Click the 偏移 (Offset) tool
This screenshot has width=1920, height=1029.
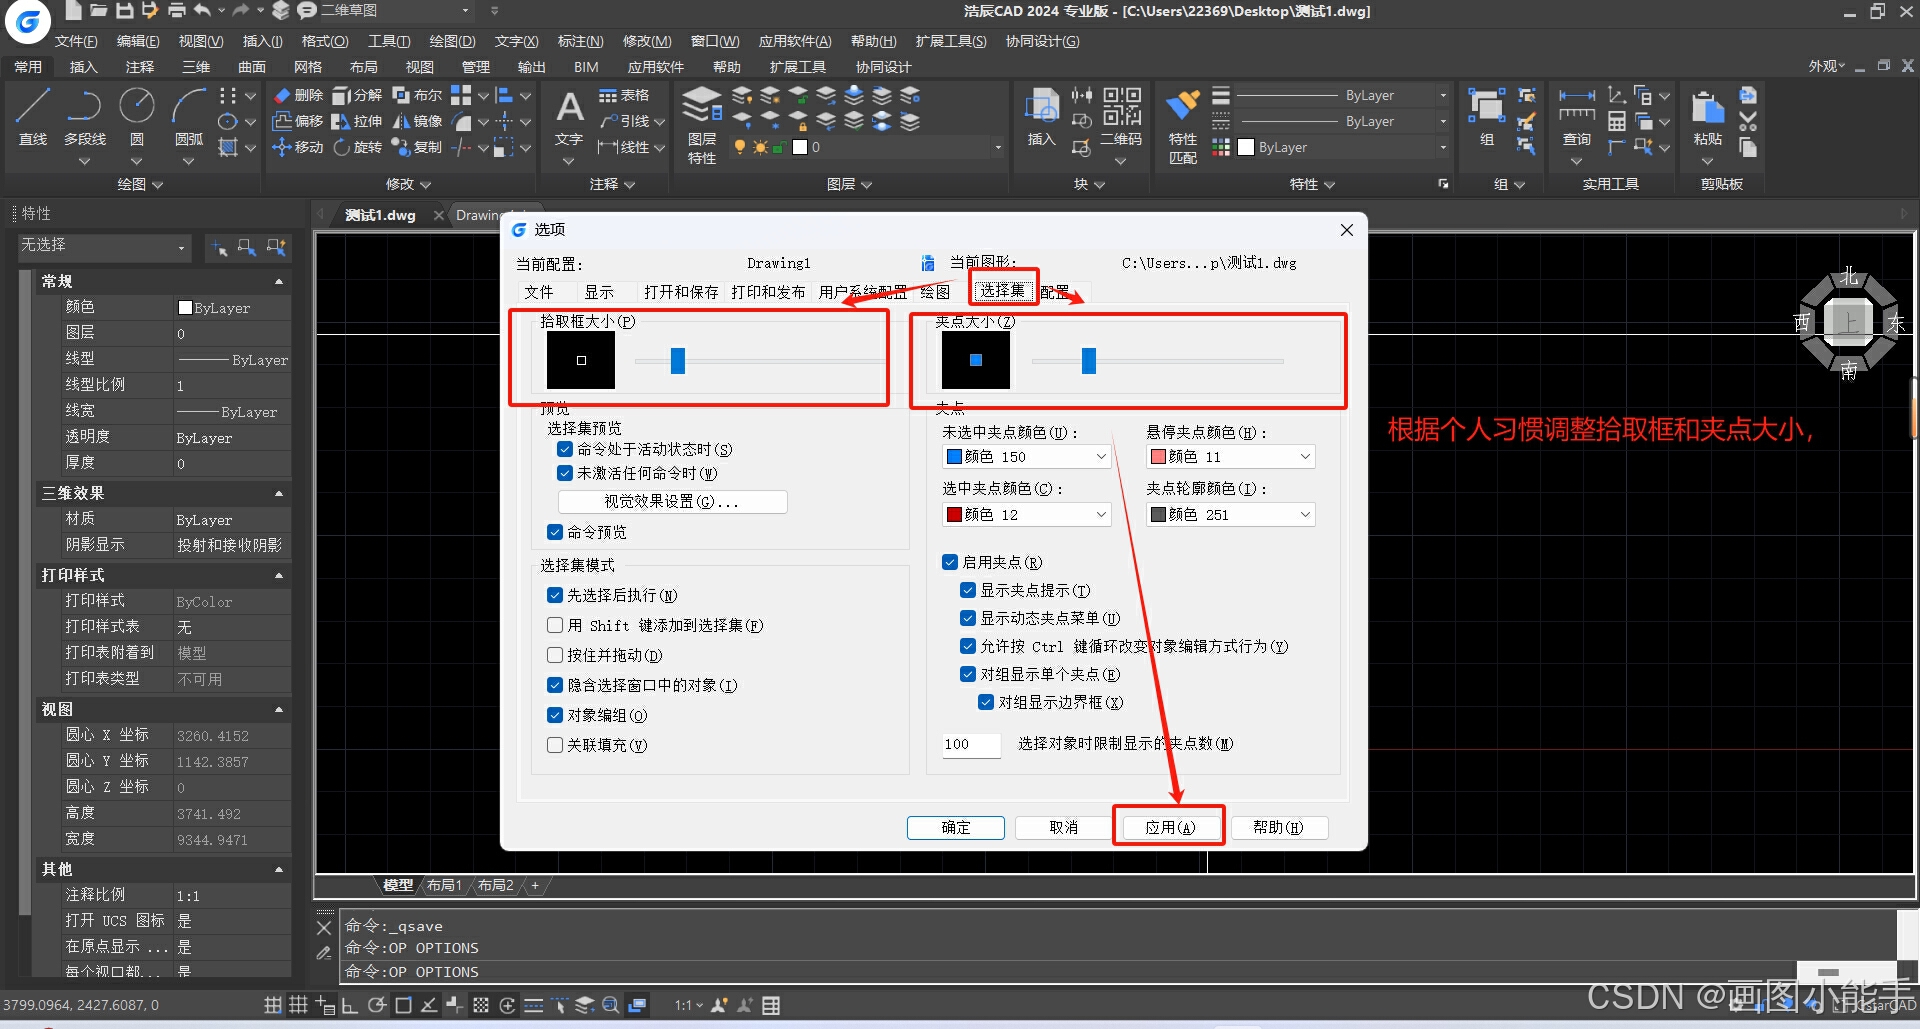(x=298, y=121)
